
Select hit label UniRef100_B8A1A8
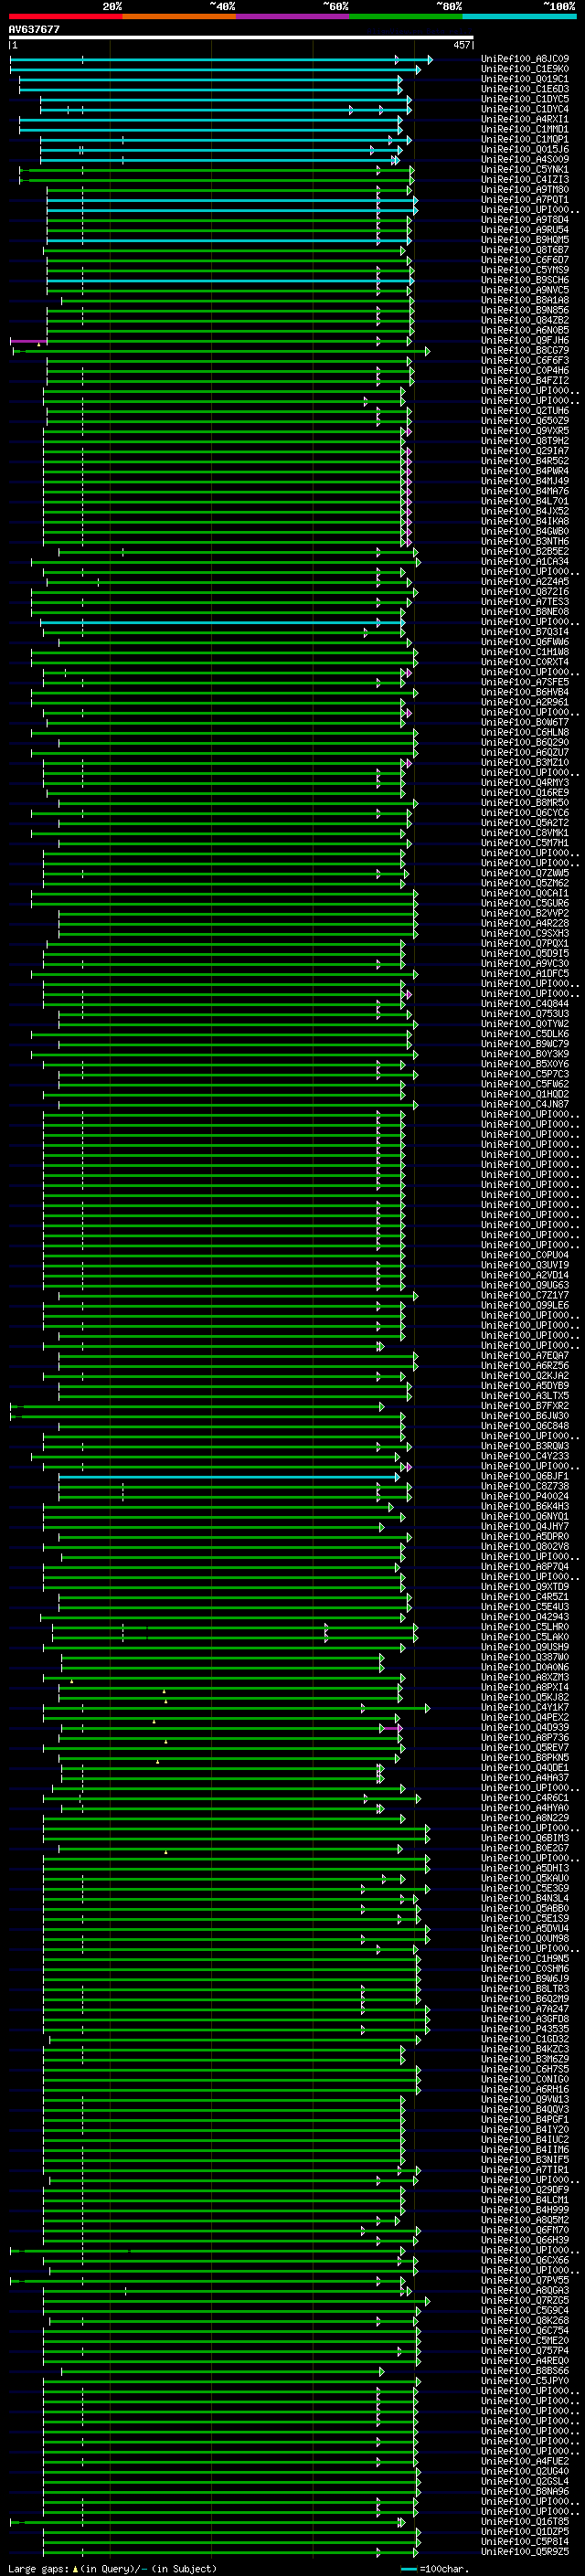525,300
